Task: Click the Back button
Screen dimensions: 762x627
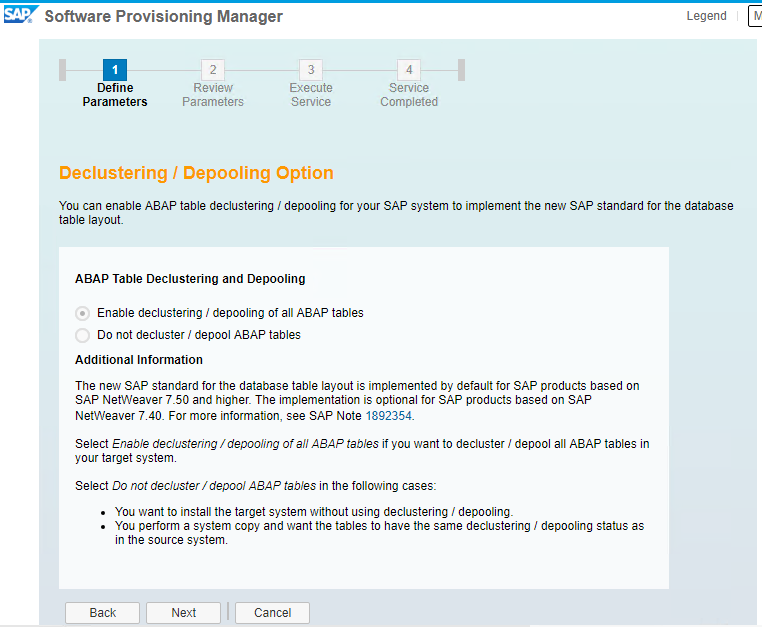Action: coord(103,613)
